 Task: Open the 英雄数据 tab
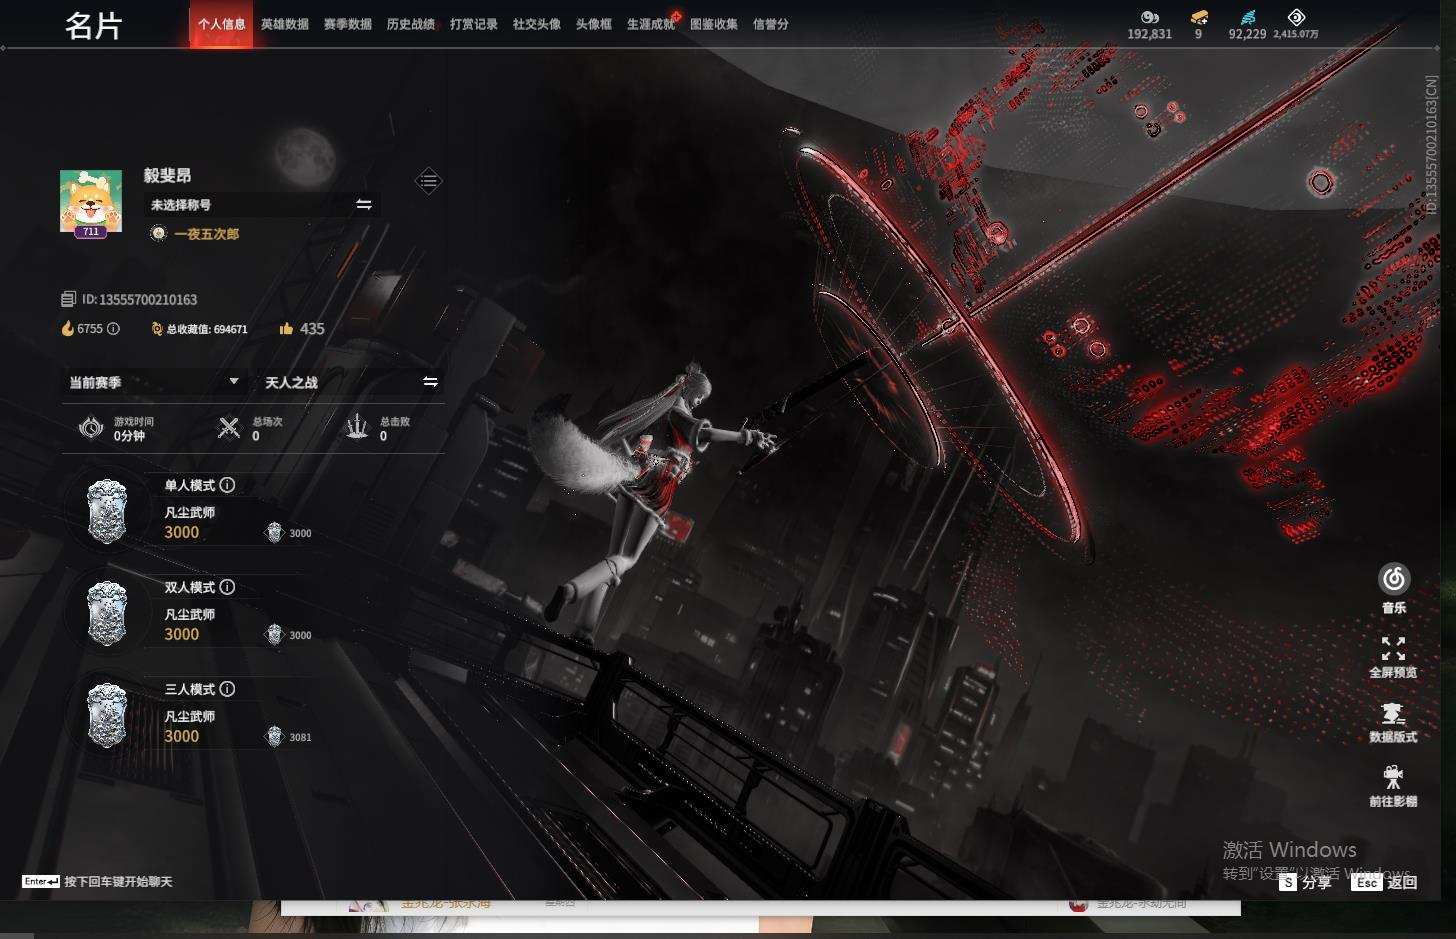point(284,24)
